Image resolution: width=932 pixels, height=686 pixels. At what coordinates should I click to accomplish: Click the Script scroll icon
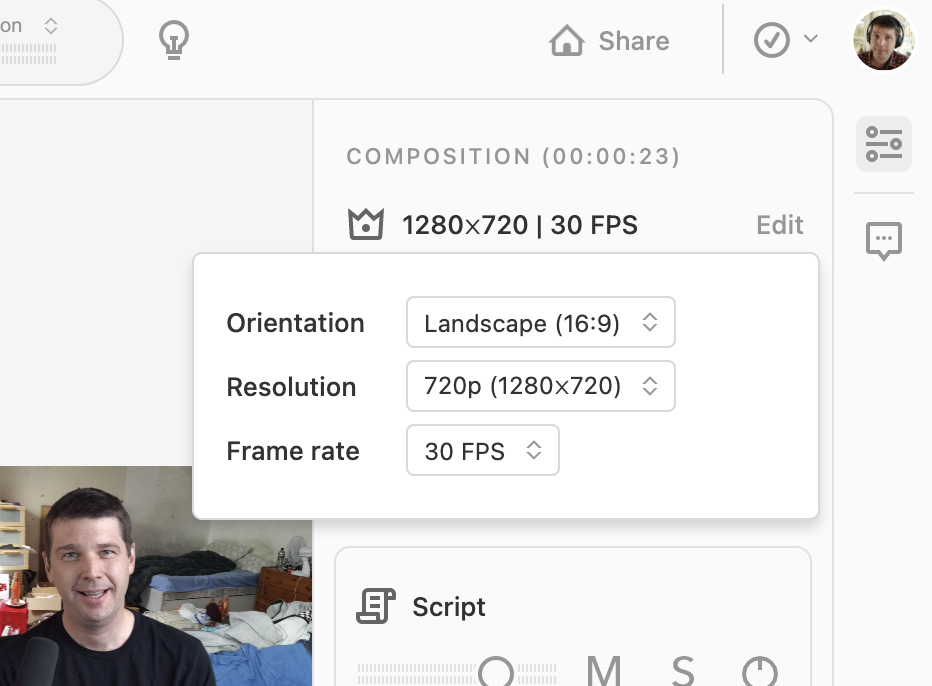coord(376,607)
